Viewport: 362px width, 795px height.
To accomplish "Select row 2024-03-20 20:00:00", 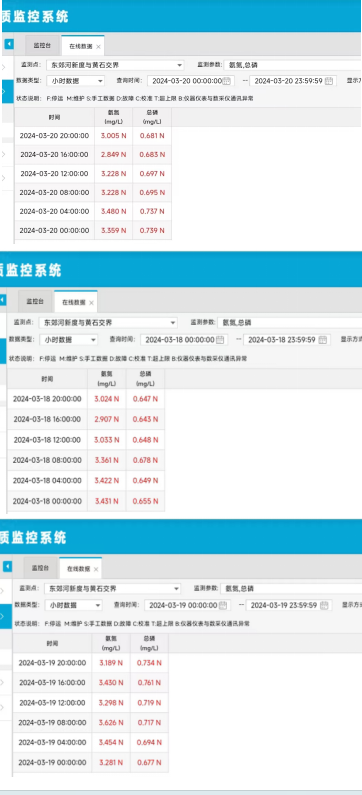I will tap(93, 136).
